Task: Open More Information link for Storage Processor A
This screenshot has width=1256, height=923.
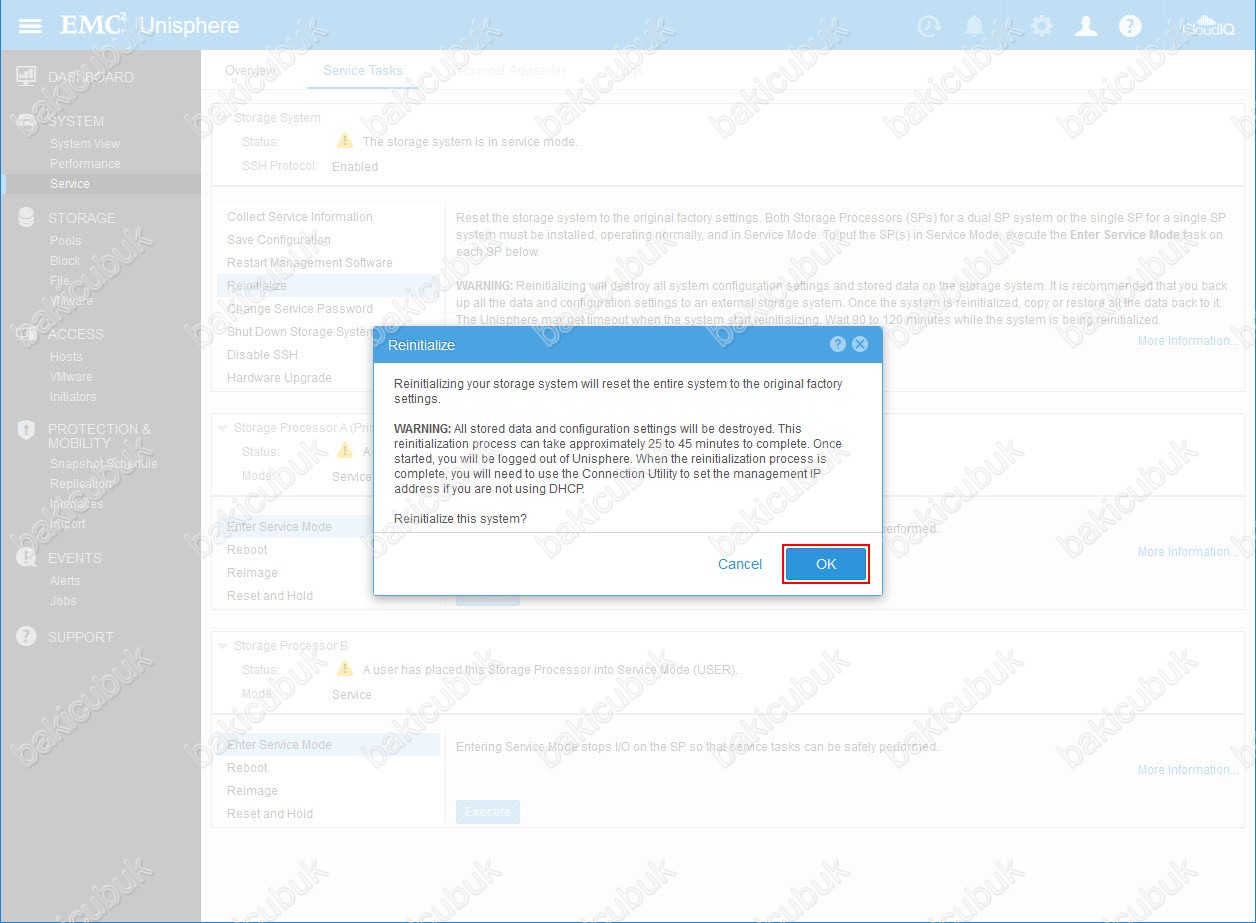Action: [1188, 552]
